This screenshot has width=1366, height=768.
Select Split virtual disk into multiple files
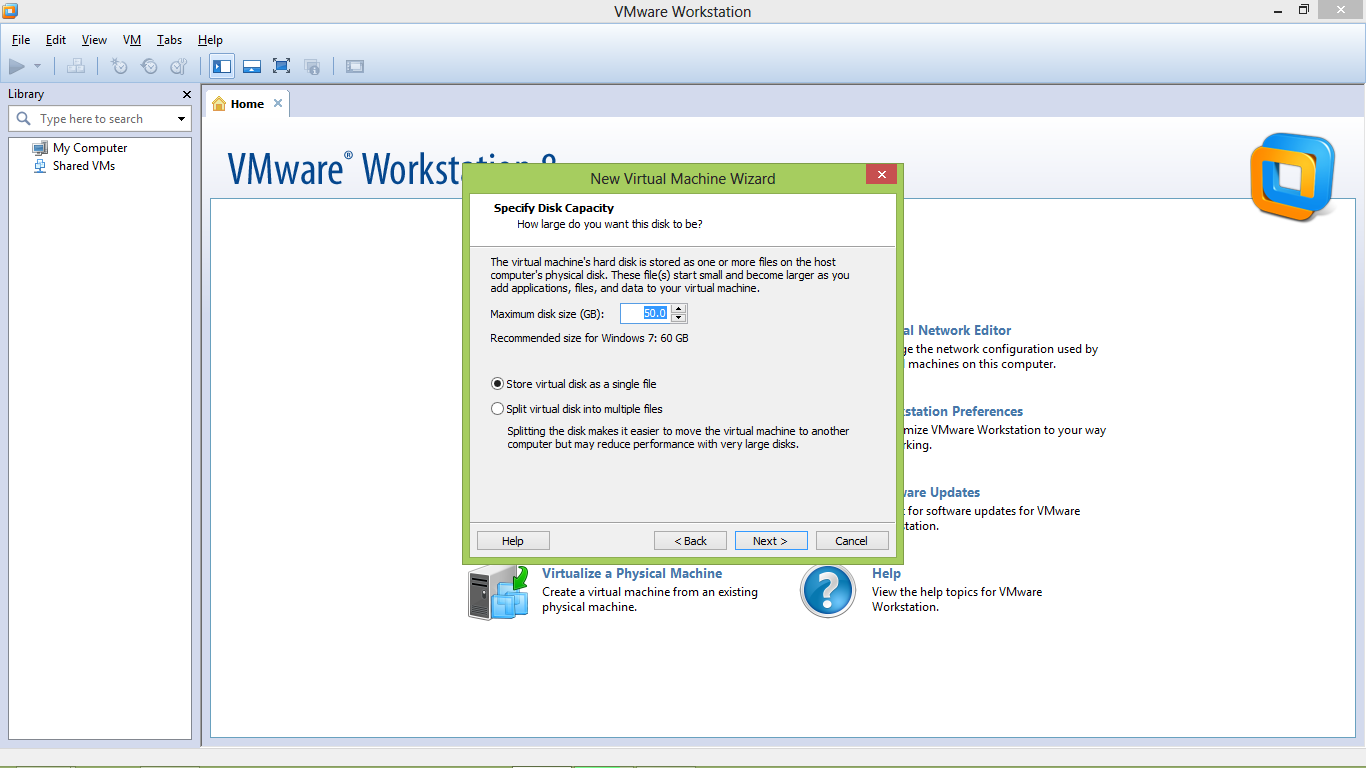(497, 408)
